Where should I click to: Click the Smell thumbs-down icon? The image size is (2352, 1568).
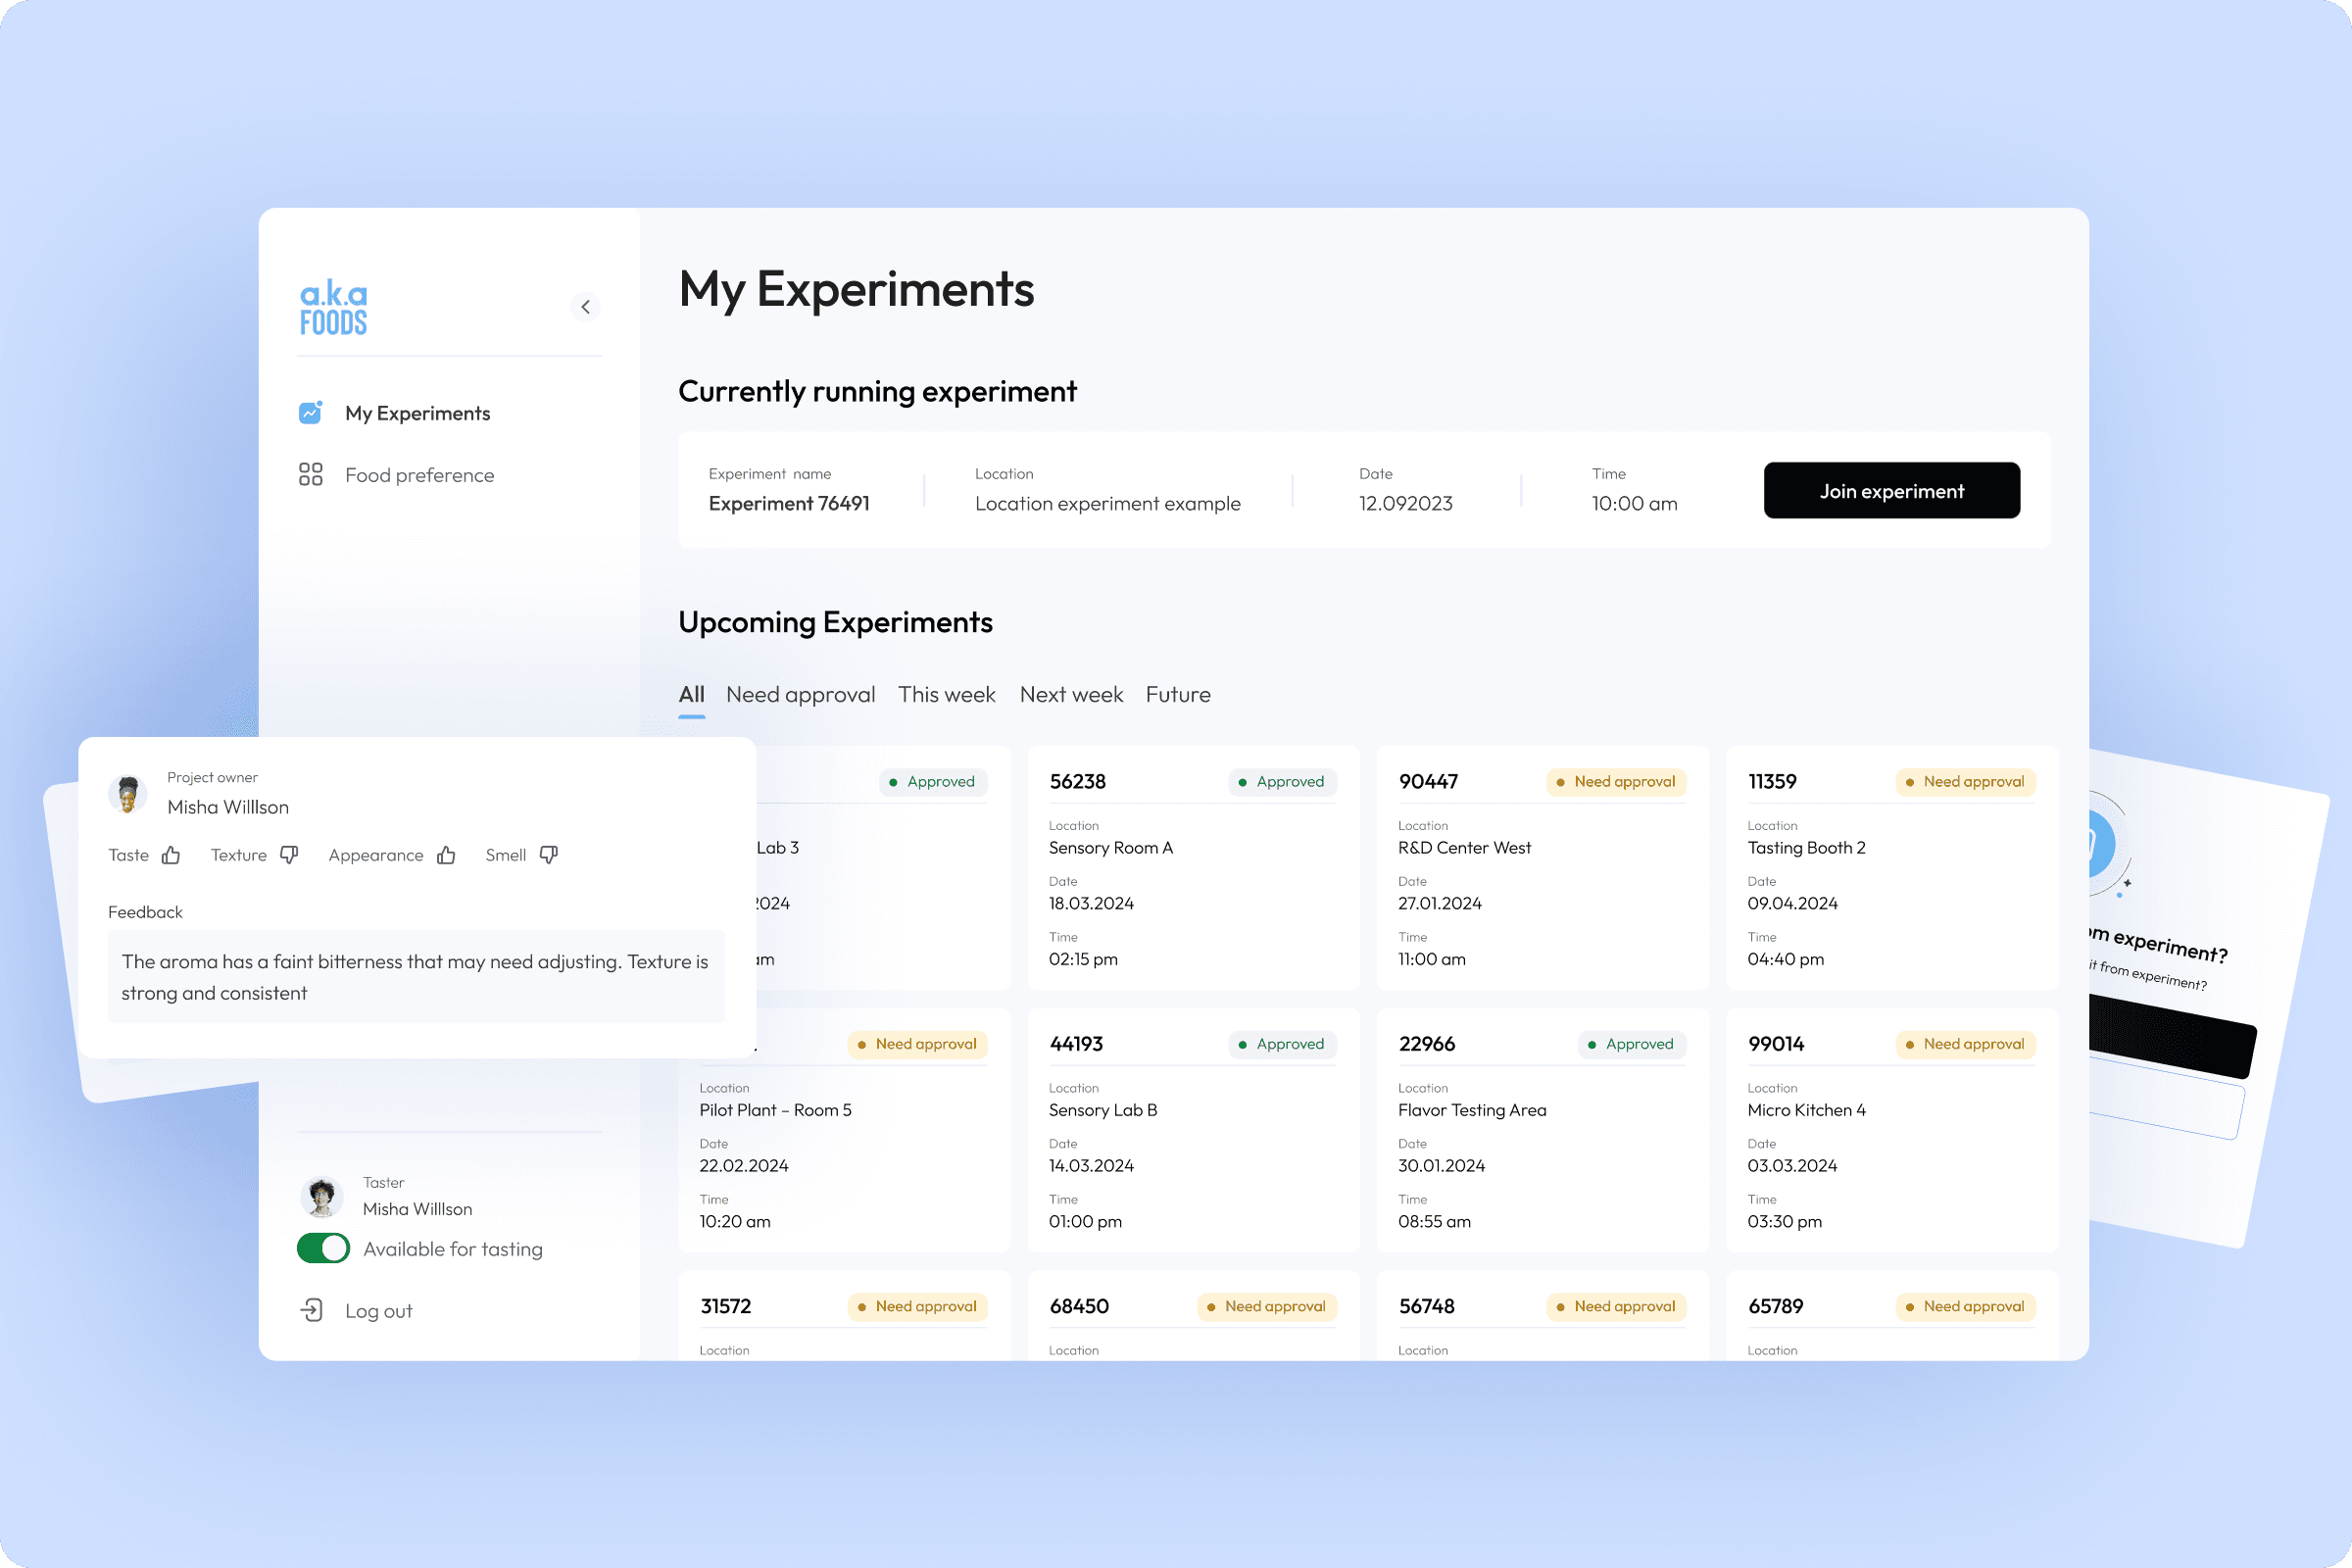[x=548, y=854]
